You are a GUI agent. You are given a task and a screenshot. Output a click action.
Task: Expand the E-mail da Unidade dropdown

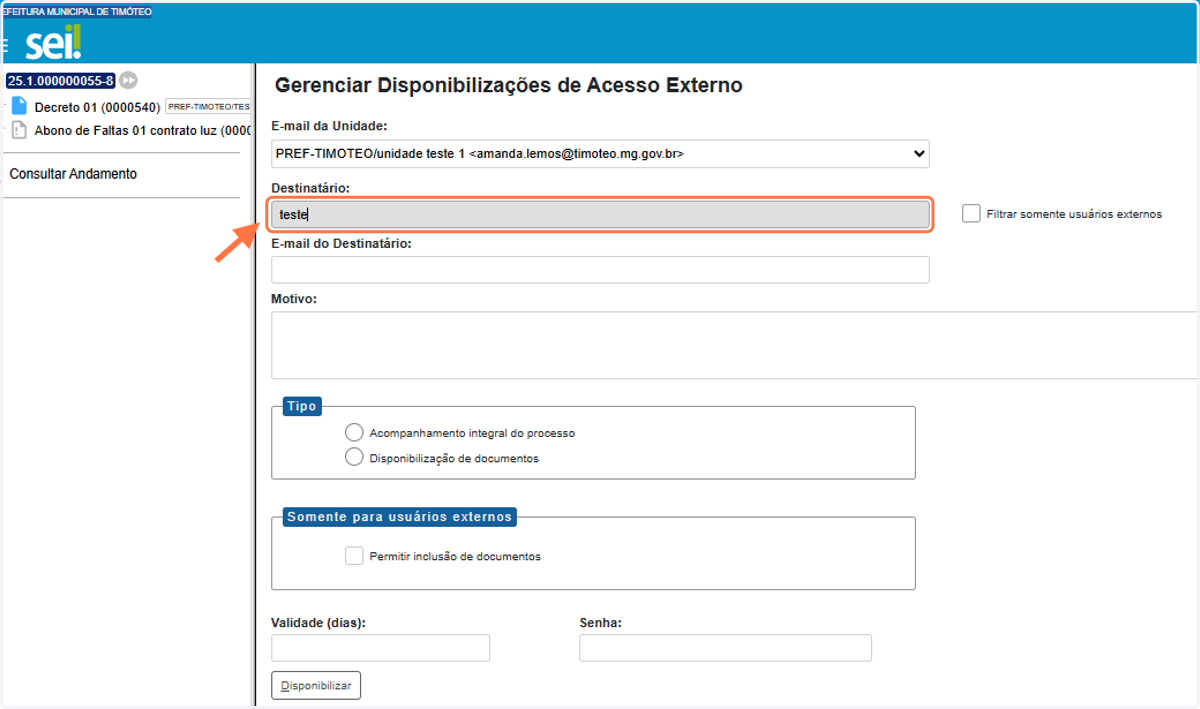600,154
